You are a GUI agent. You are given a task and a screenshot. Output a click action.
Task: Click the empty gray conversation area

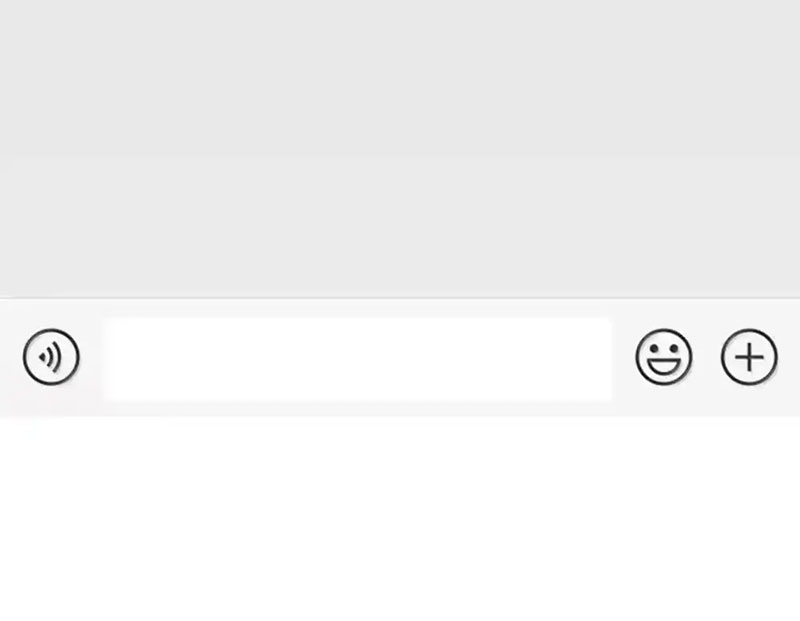(x=400, y=148)
